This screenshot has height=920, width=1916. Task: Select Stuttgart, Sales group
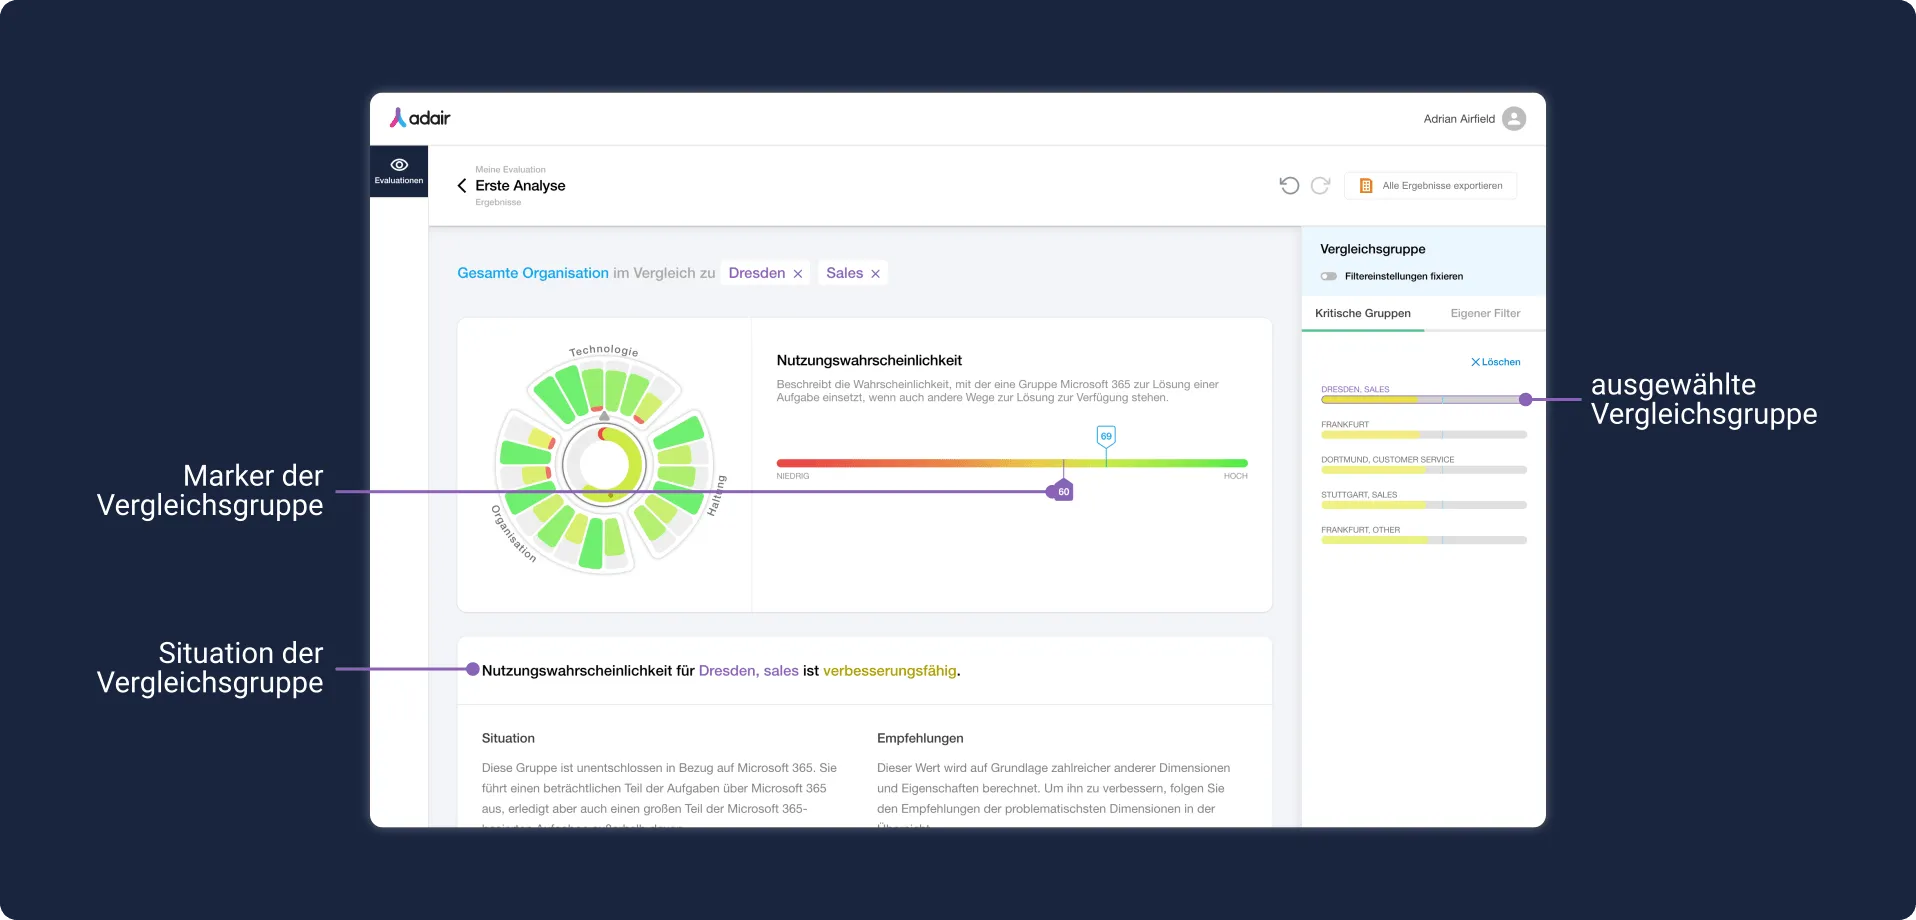1423,500
